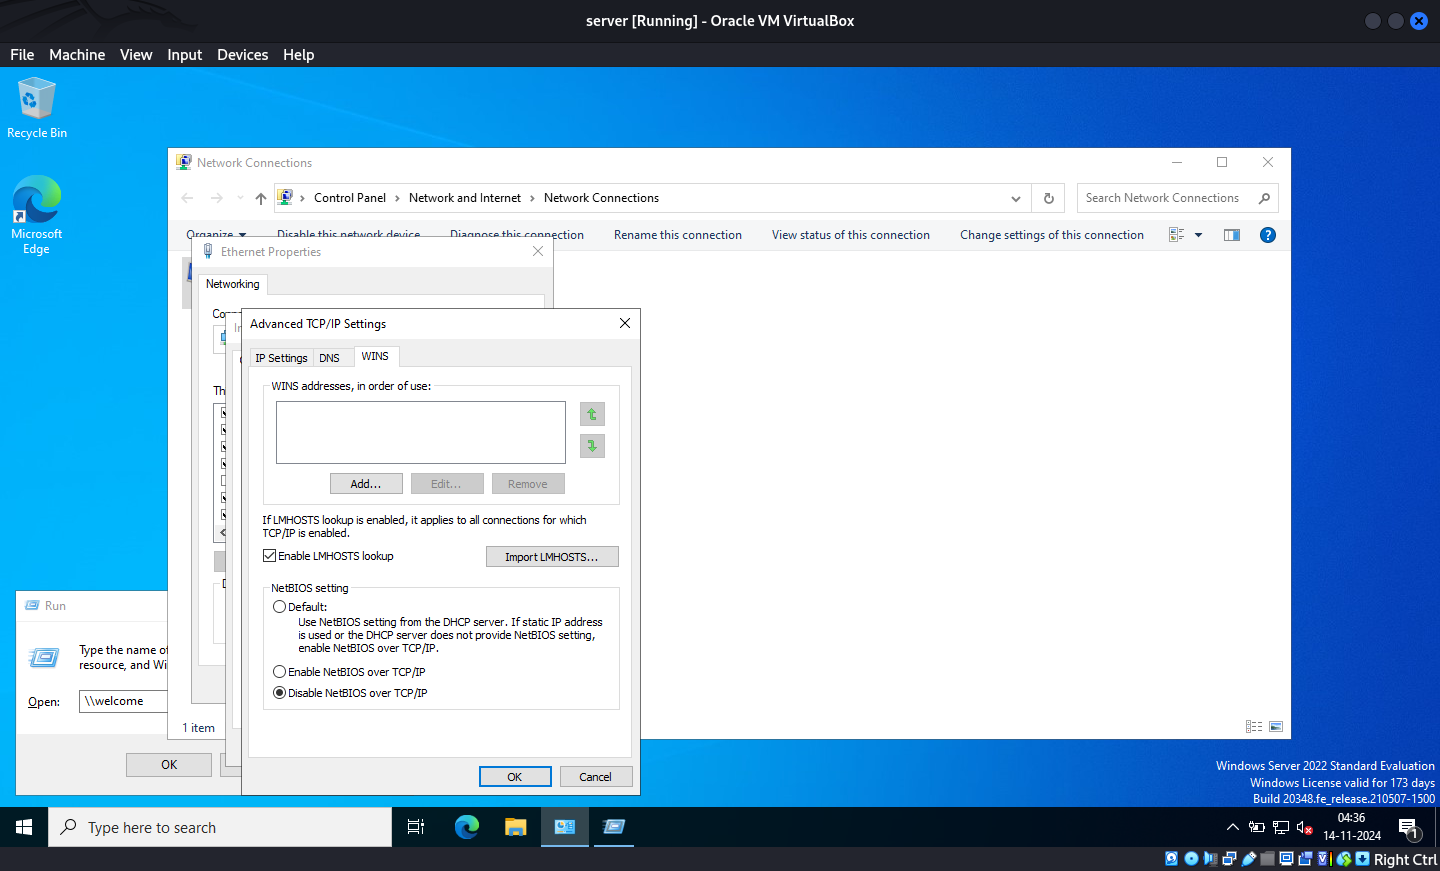
Task: Click the refresh icon beside the address bar
Action: [x=1049, y=198]
